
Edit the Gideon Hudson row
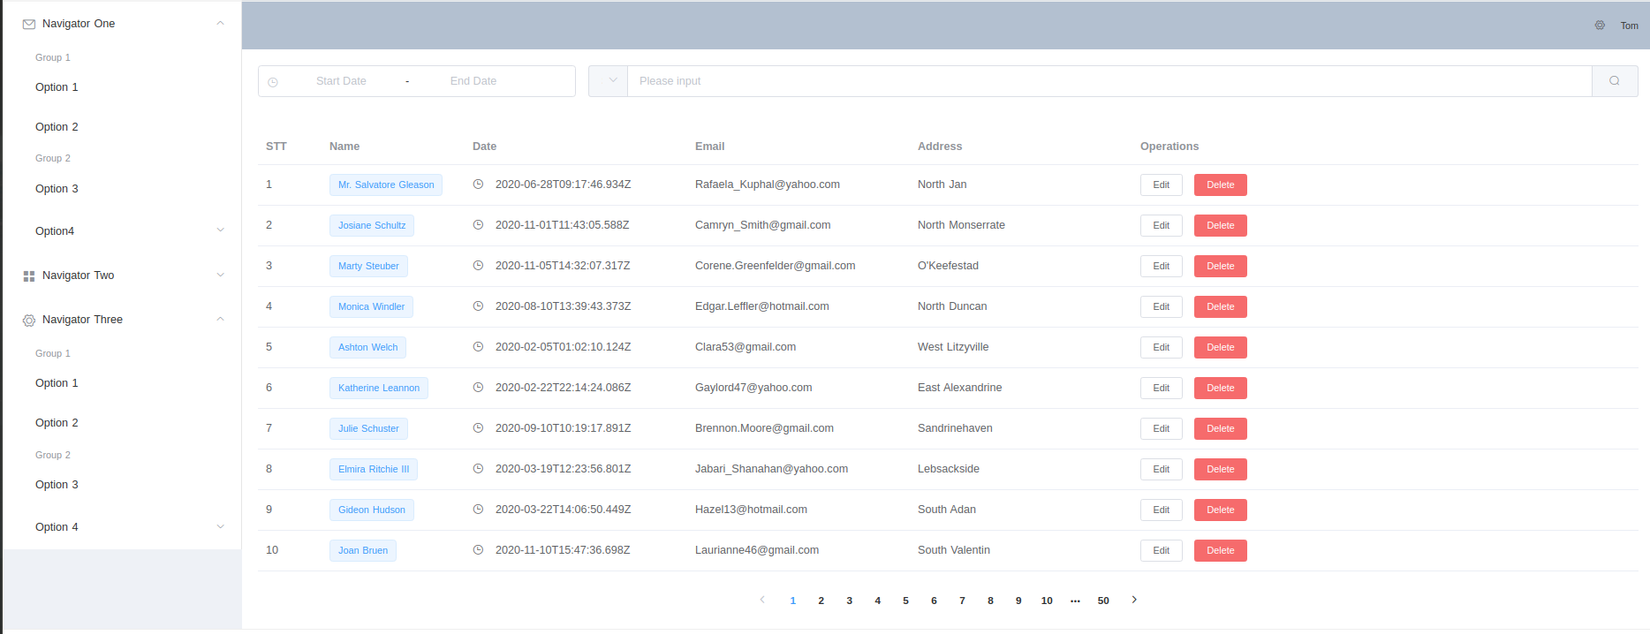(x=1161, y=510)
